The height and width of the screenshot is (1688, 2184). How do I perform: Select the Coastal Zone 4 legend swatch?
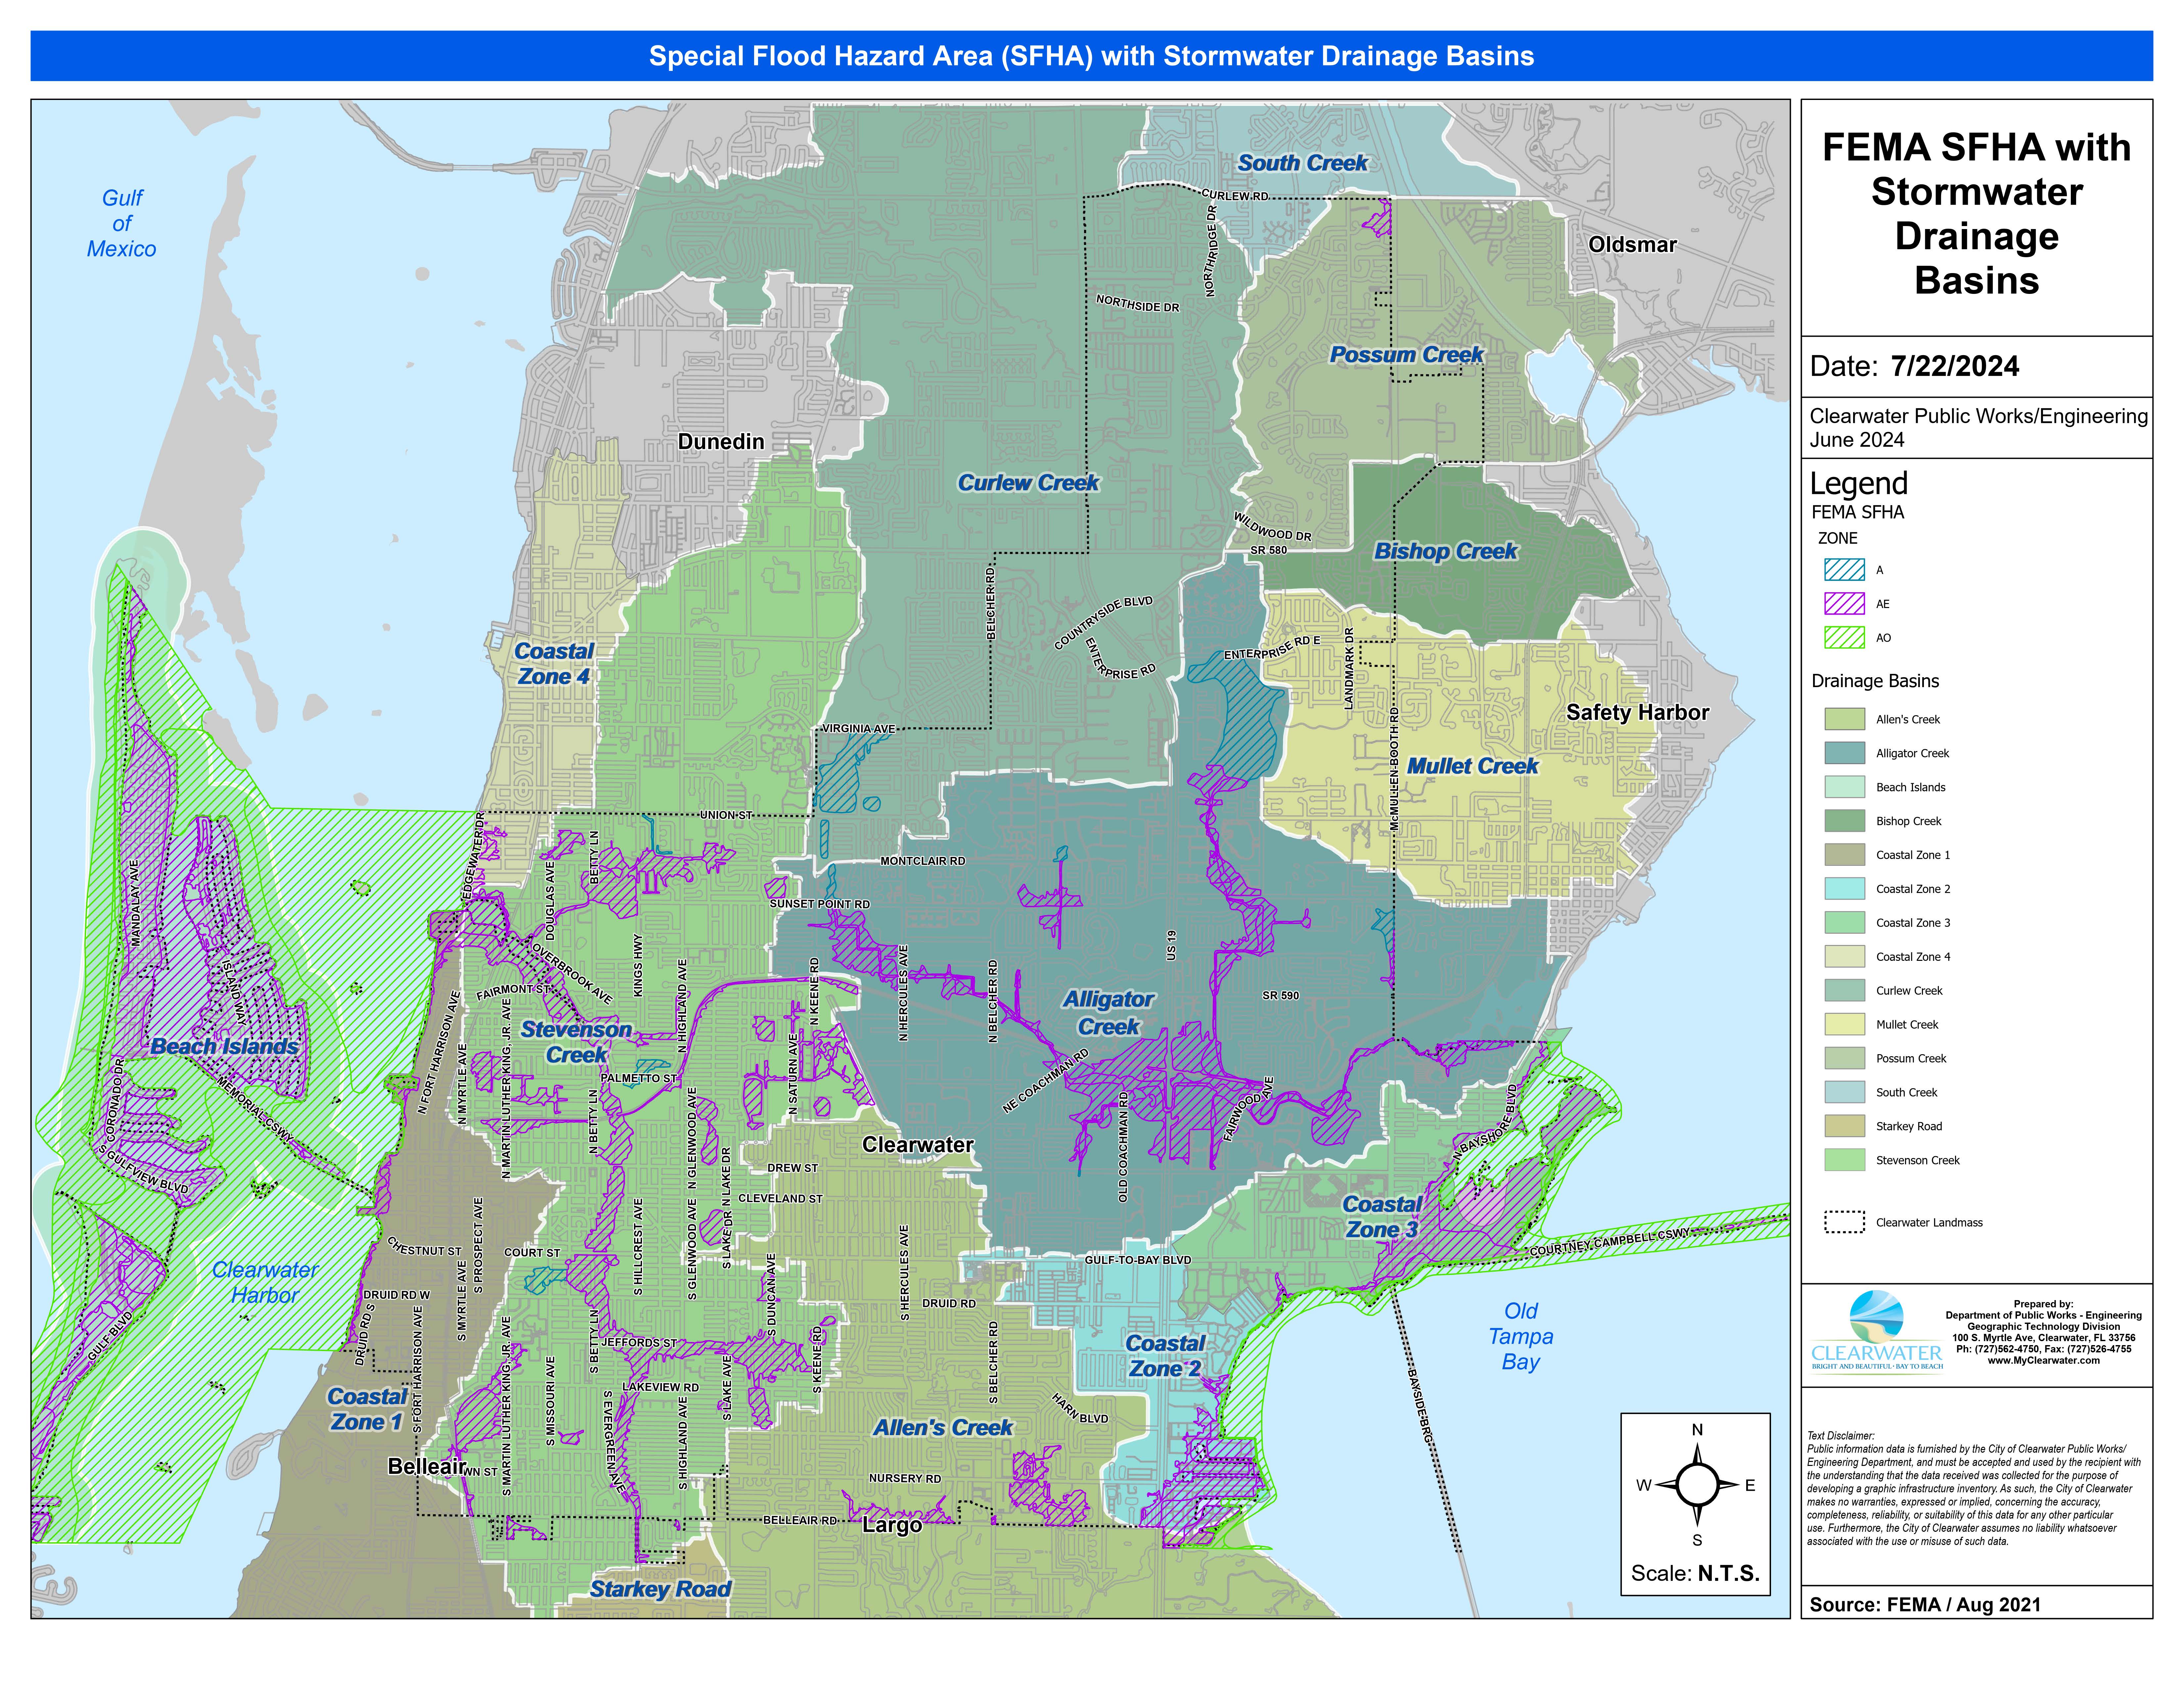(1844, 957)
